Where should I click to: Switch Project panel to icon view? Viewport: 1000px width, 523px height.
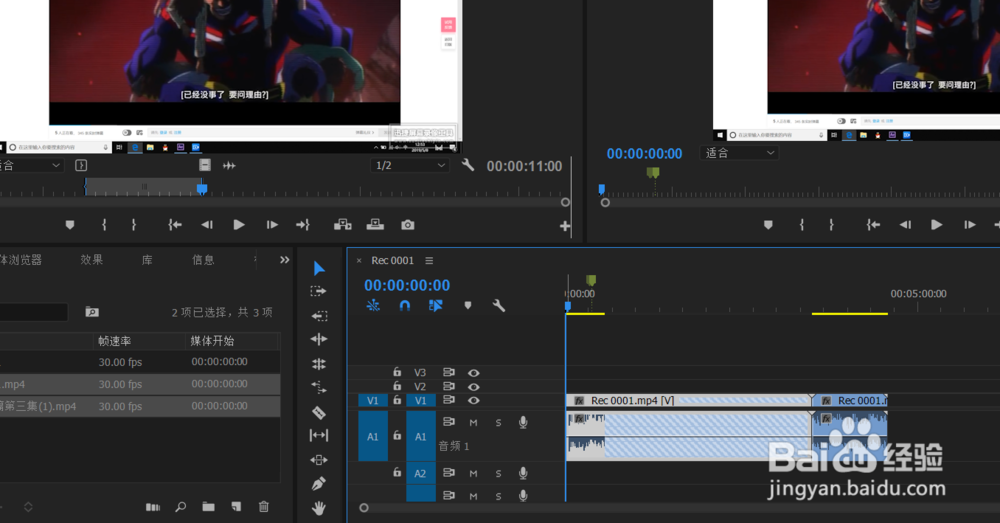[x=153, y=507]
